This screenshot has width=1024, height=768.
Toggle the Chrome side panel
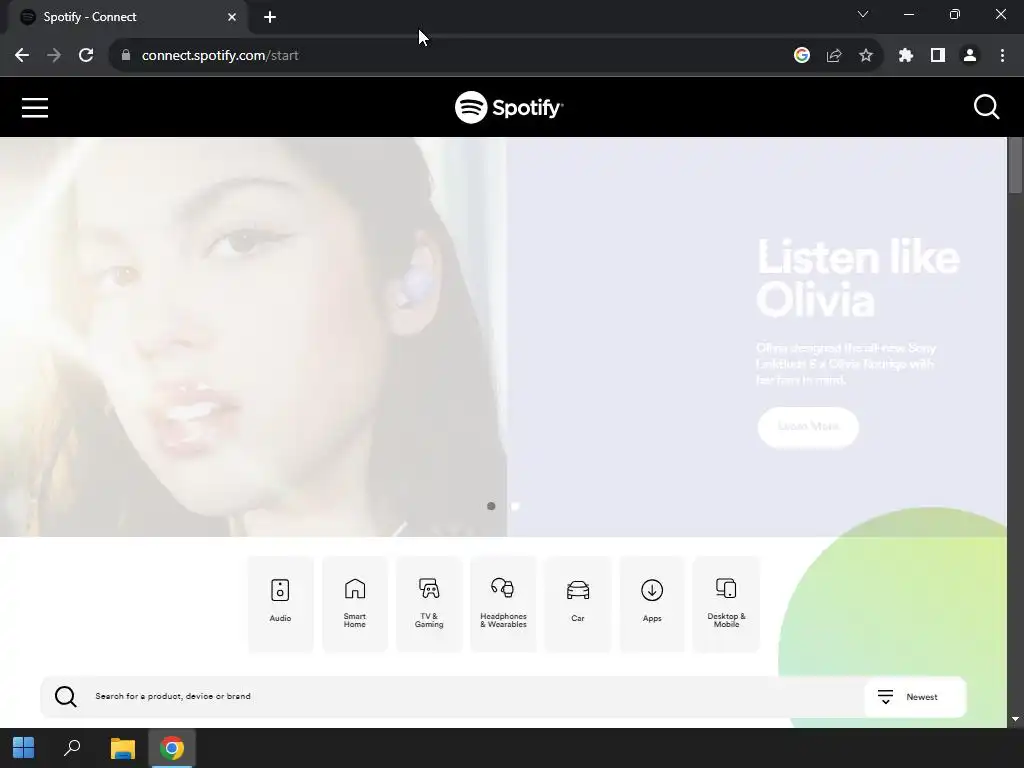click(x=938, y=56)
